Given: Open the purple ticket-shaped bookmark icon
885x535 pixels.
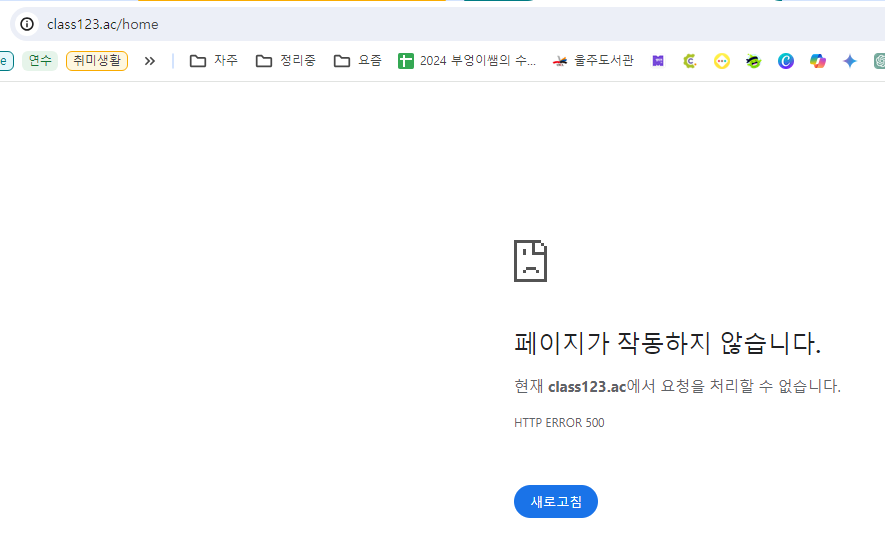Looking at the screenshot, I should (x=658, y=61).
